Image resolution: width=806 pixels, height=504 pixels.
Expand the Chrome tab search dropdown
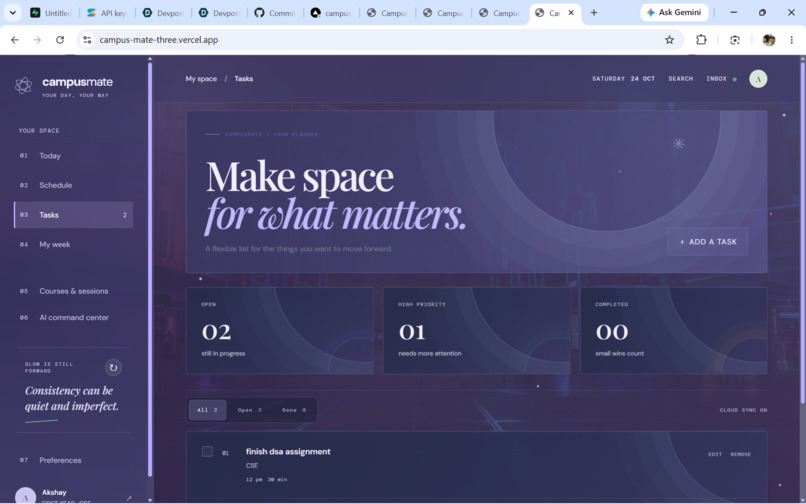click(12, 12)
